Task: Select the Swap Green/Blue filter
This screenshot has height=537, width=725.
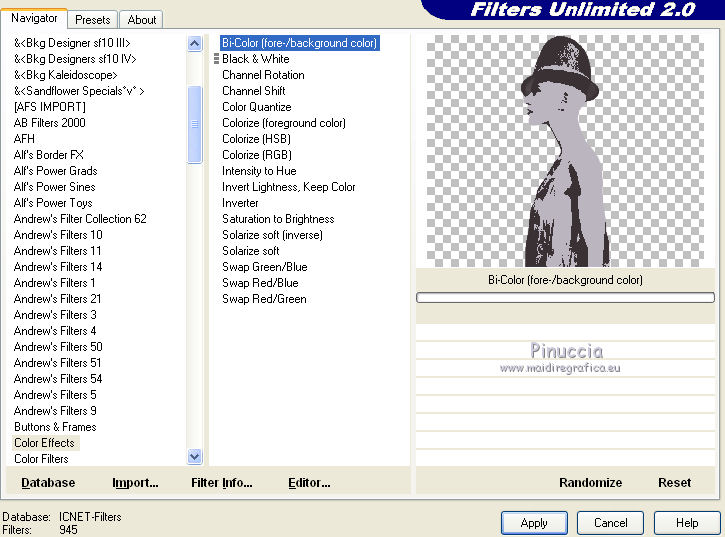Action: (264, 267)
